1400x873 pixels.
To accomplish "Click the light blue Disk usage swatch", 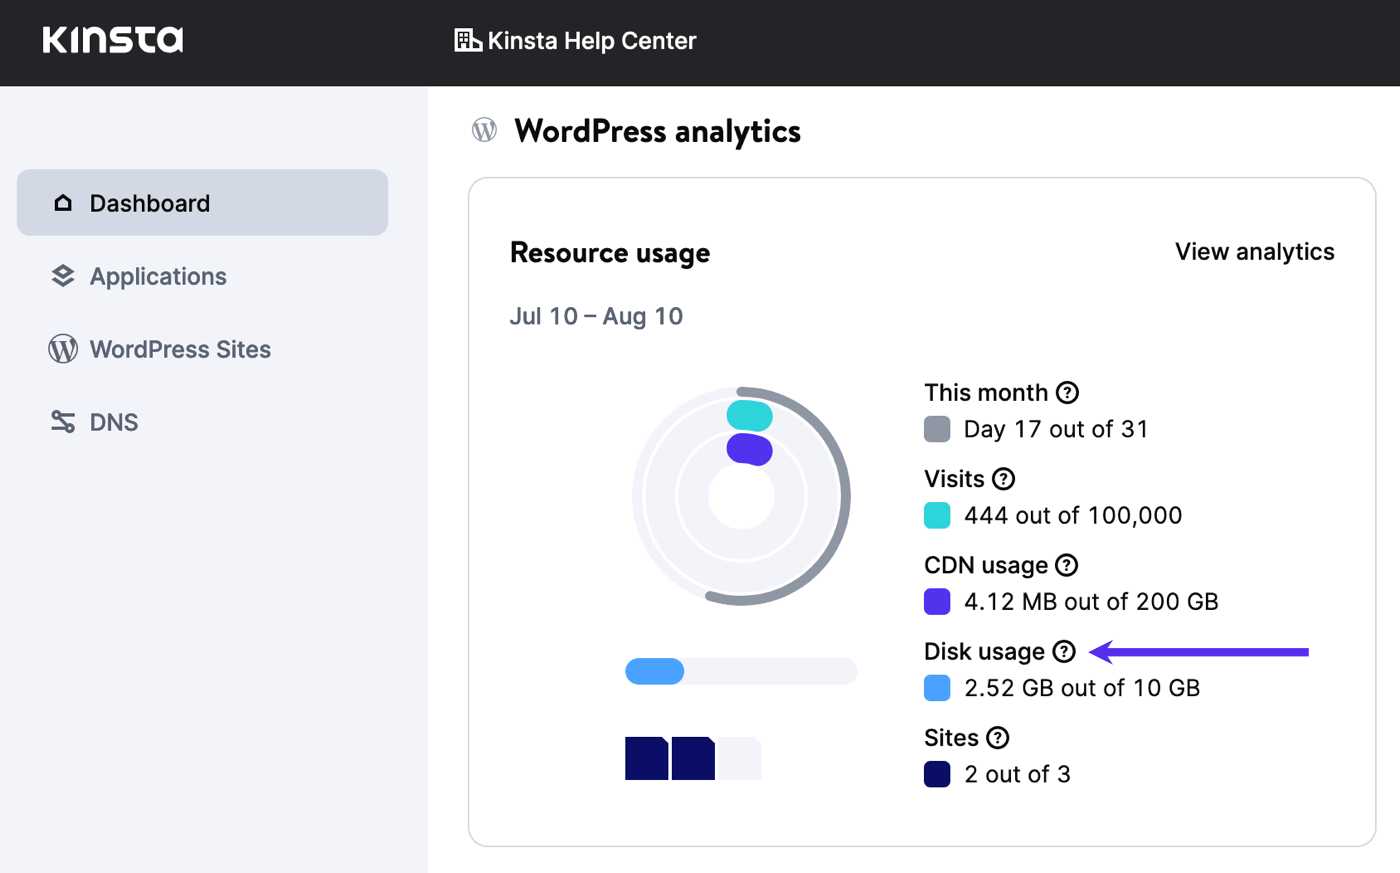I will (x=937, y=688).
